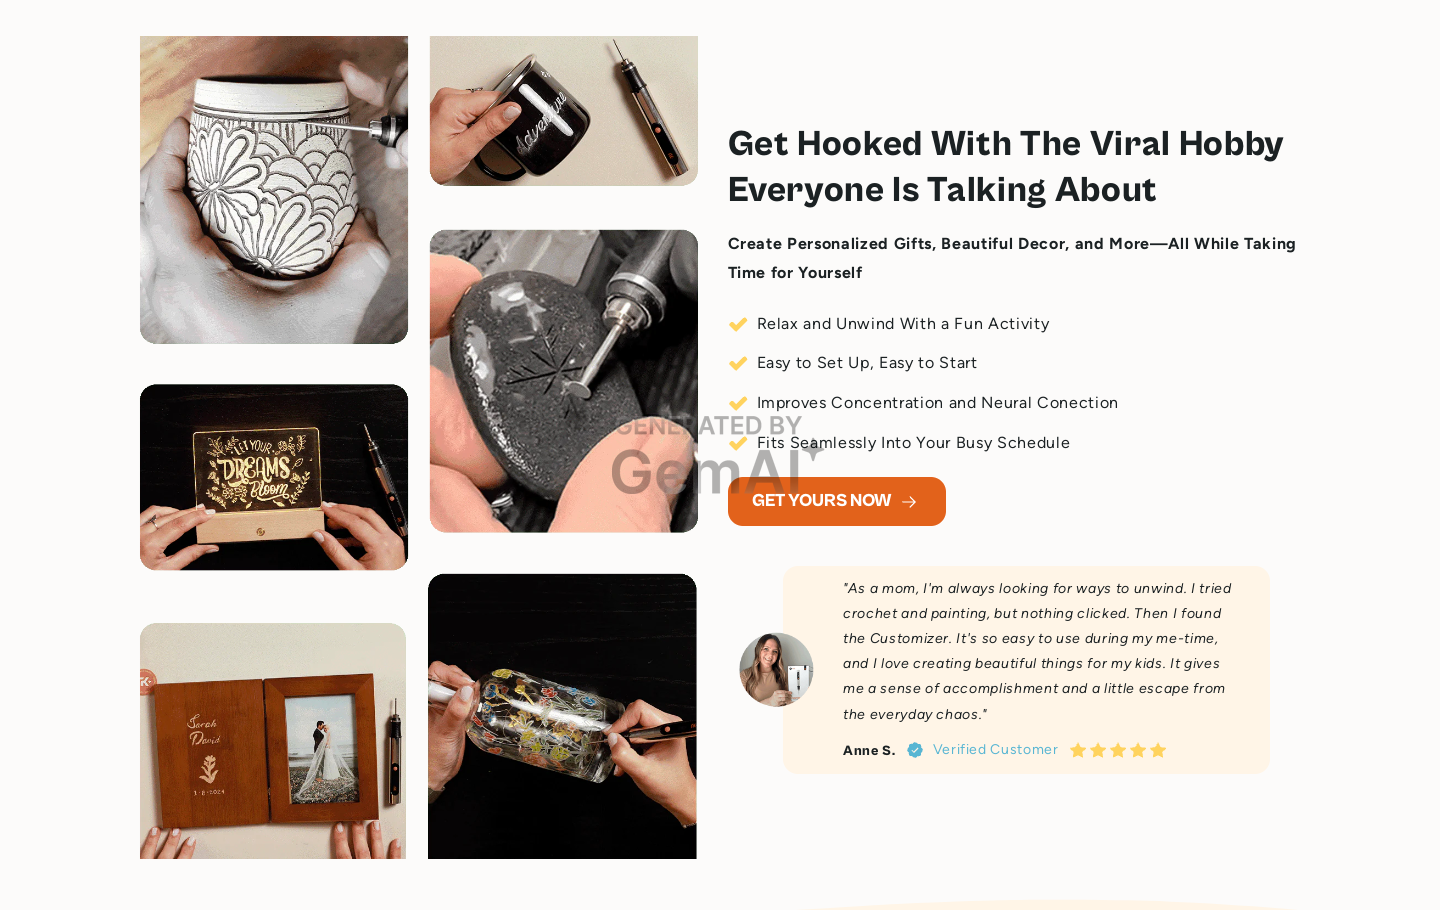
Task: Click the Verified Customer label
Action: tap(995, 750)
